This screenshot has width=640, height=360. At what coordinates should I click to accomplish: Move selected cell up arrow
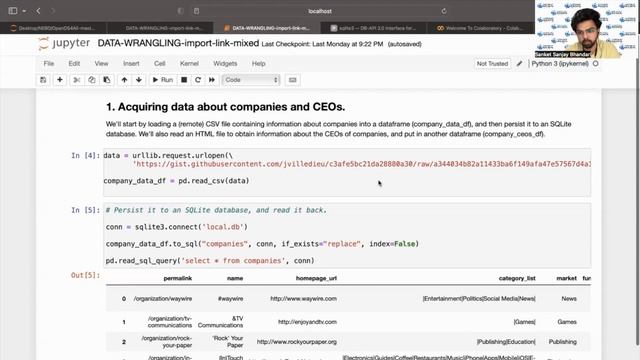pyautogui.click(x=124, y=80)
